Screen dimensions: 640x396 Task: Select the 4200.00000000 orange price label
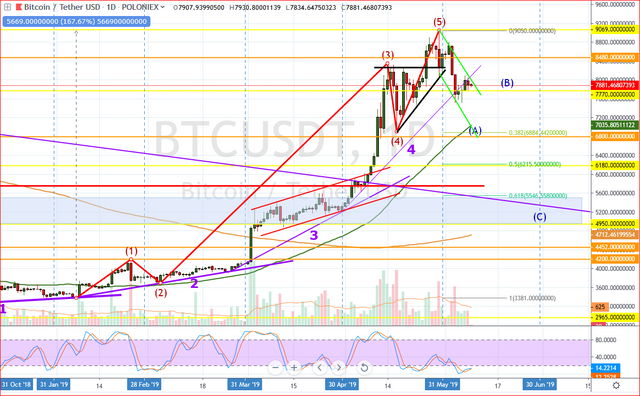point(615,259)
